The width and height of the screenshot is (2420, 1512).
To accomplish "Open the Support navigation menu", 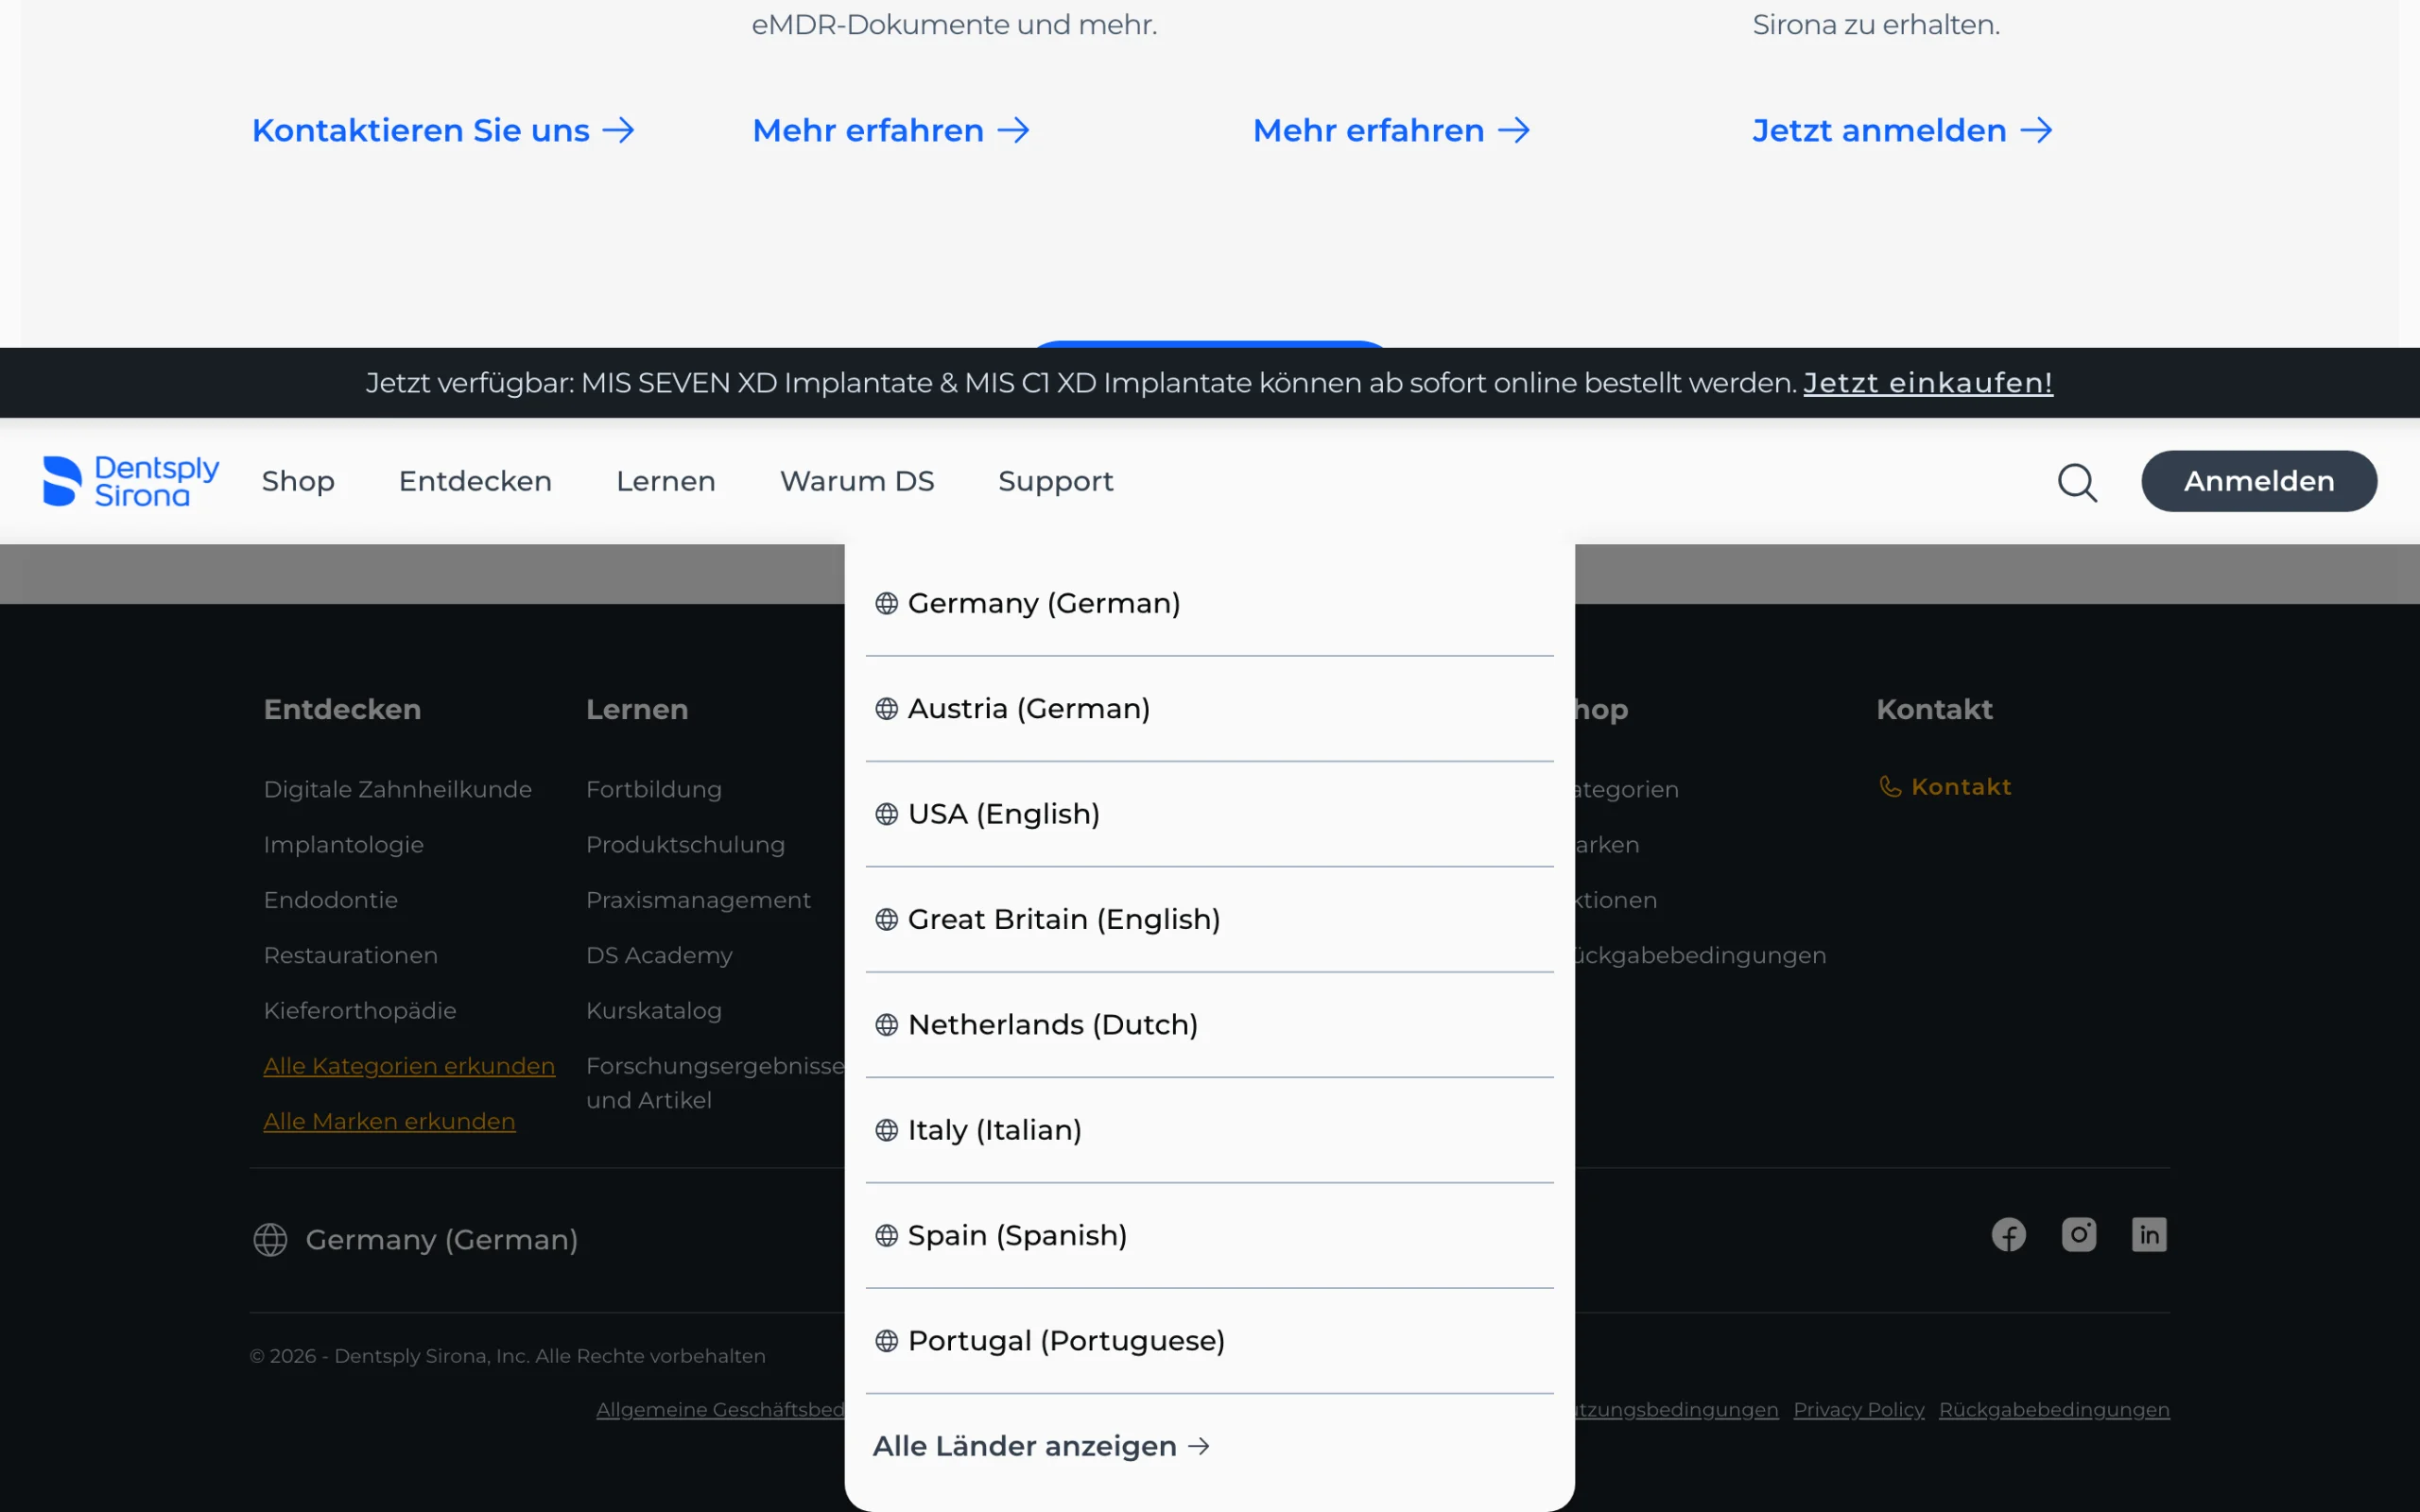I will click(1056, 482).
